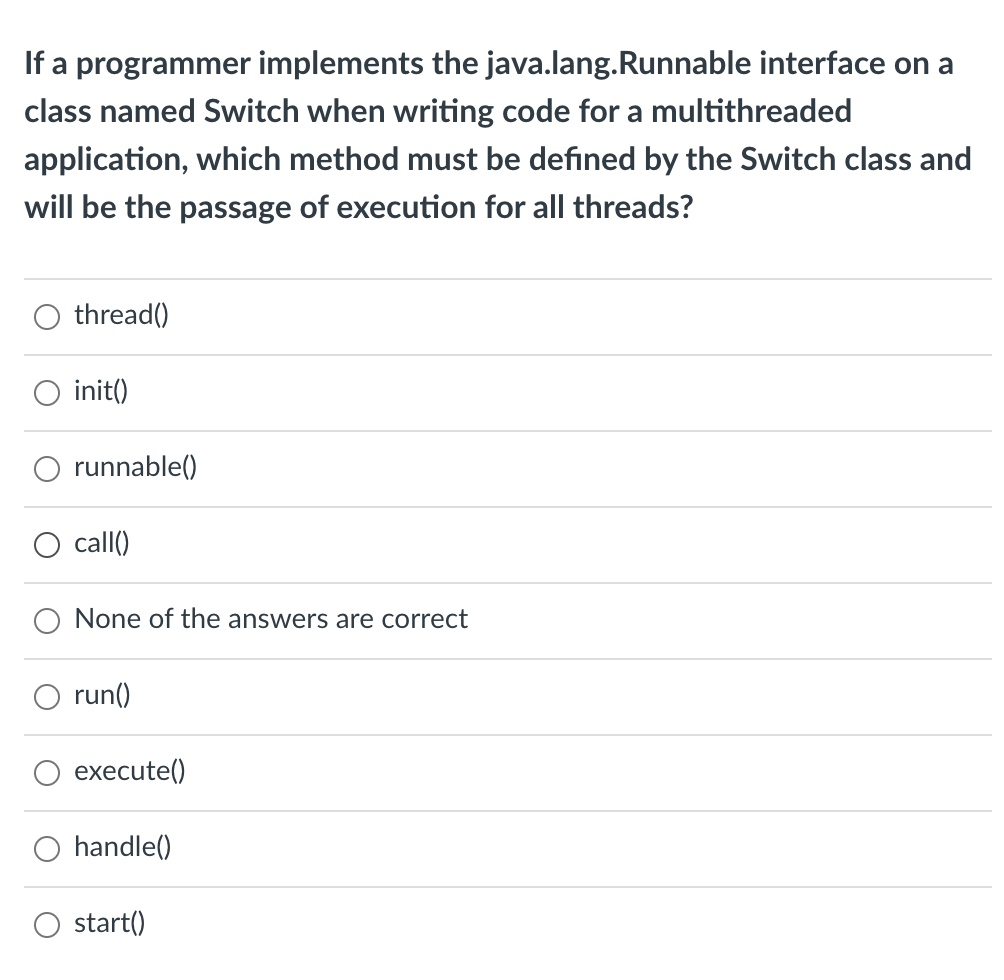Click the runnable() answer label text
Screen dimensions: 1004x980
pos(135,468)
